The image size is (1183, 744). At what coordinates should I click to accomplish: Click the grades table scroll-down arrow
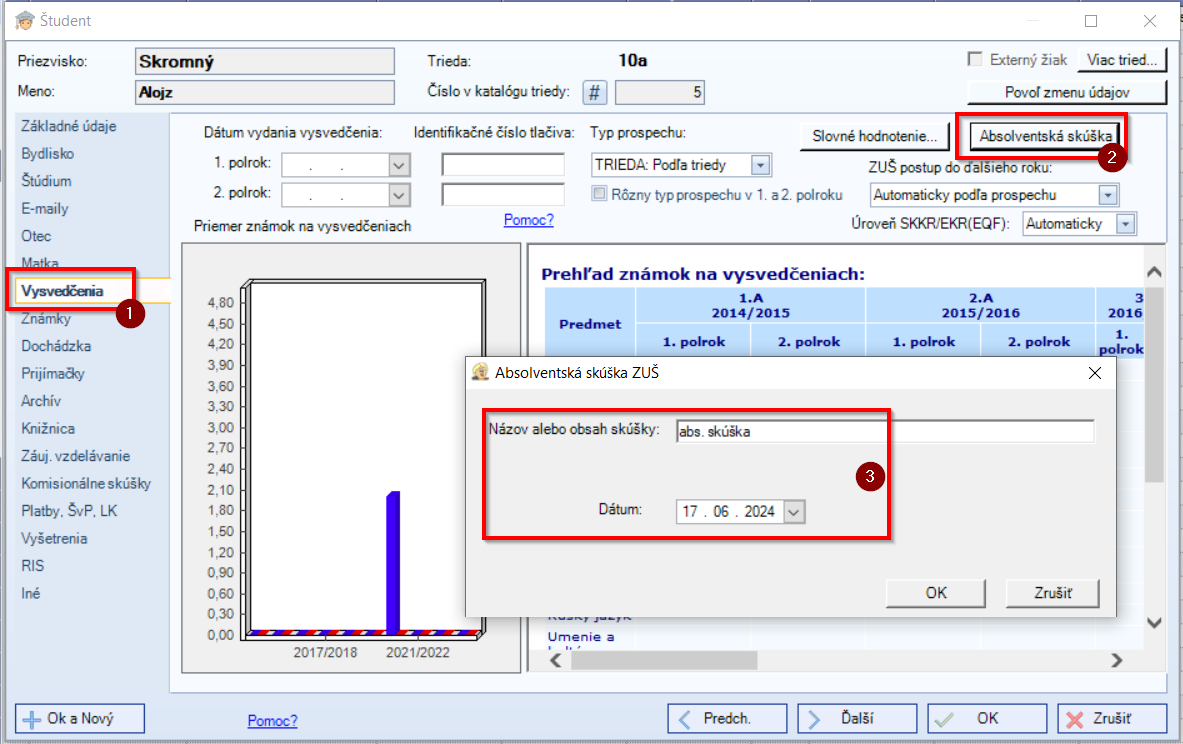1154,623
